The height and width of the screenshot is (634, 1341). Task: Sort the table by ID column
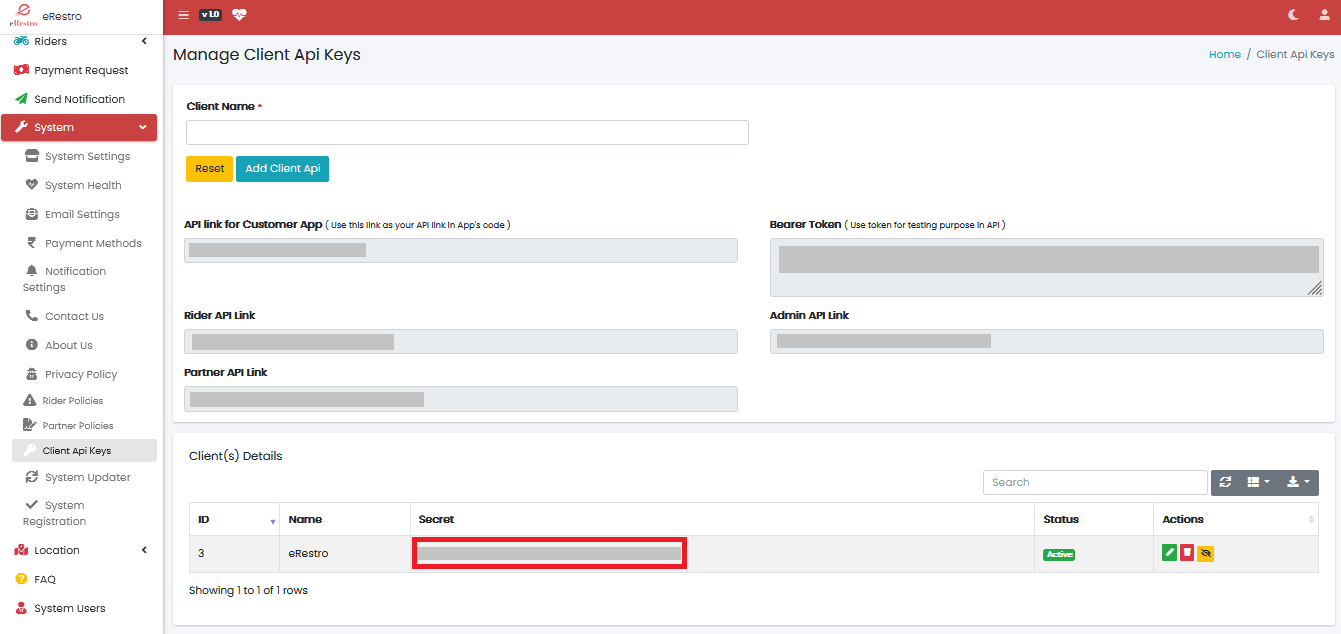pyautogui.click(x=234, y=520)
